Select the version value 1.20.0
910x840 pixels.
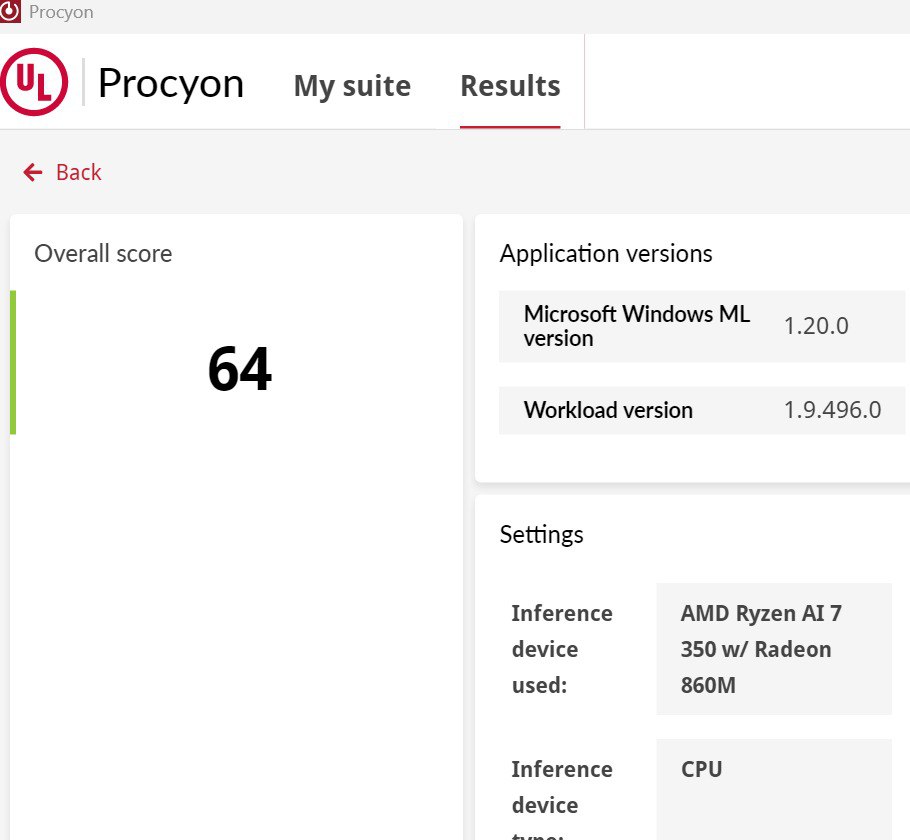816,326
